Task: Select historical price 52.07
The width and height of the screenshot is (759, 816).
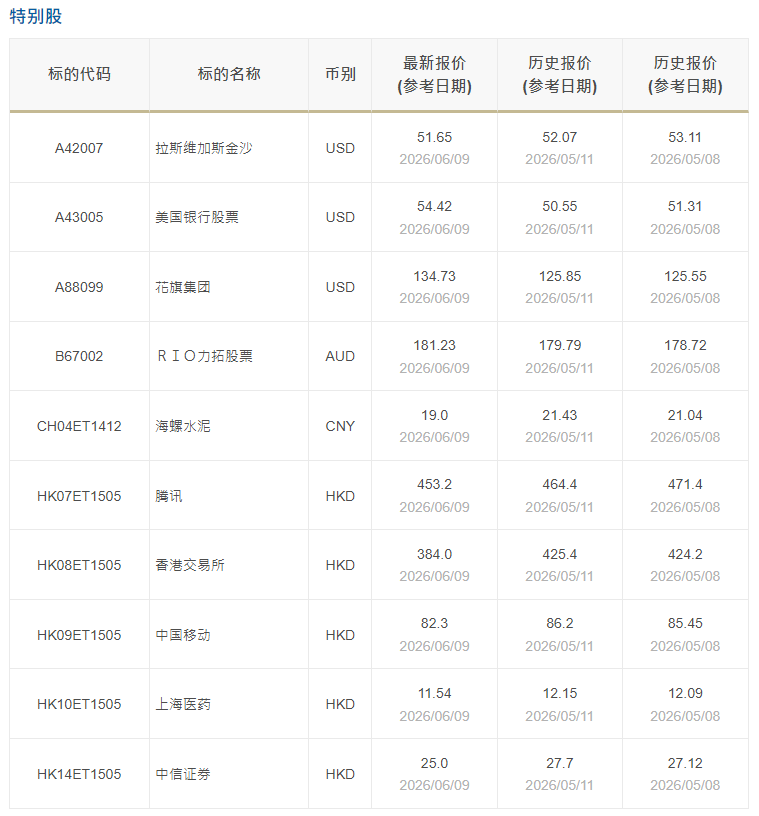Action: click(x=560, y=137)
